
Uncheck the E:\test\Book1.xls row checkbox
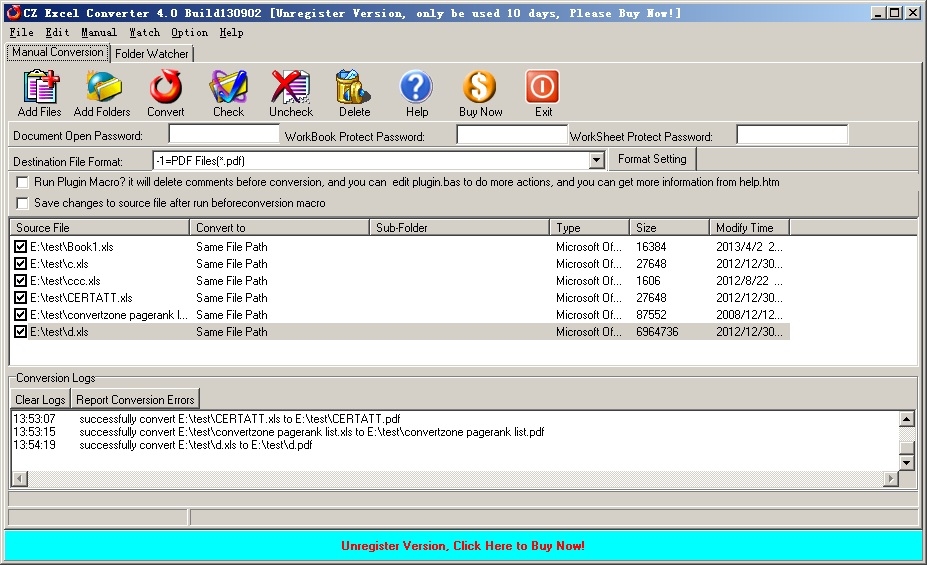pyautogui.click(x=20, y=246)
